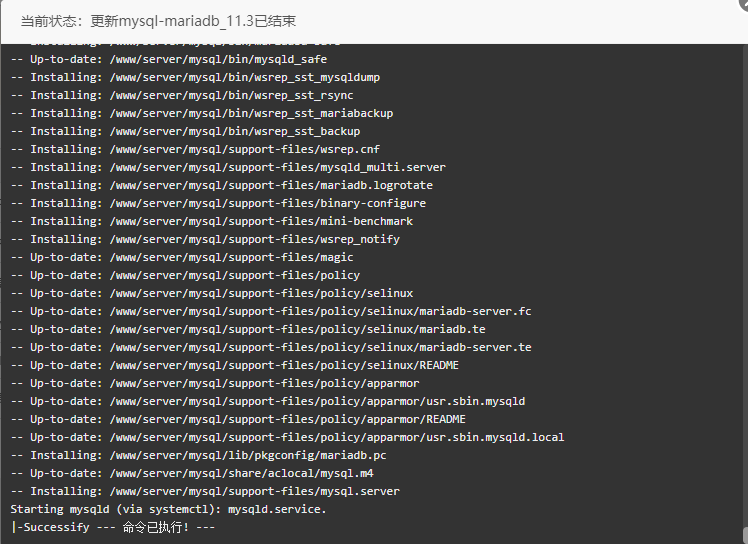748x544 pixels.
Task: Click the selinux/mariadb-server.fc log line
Action: click(271, 311)
